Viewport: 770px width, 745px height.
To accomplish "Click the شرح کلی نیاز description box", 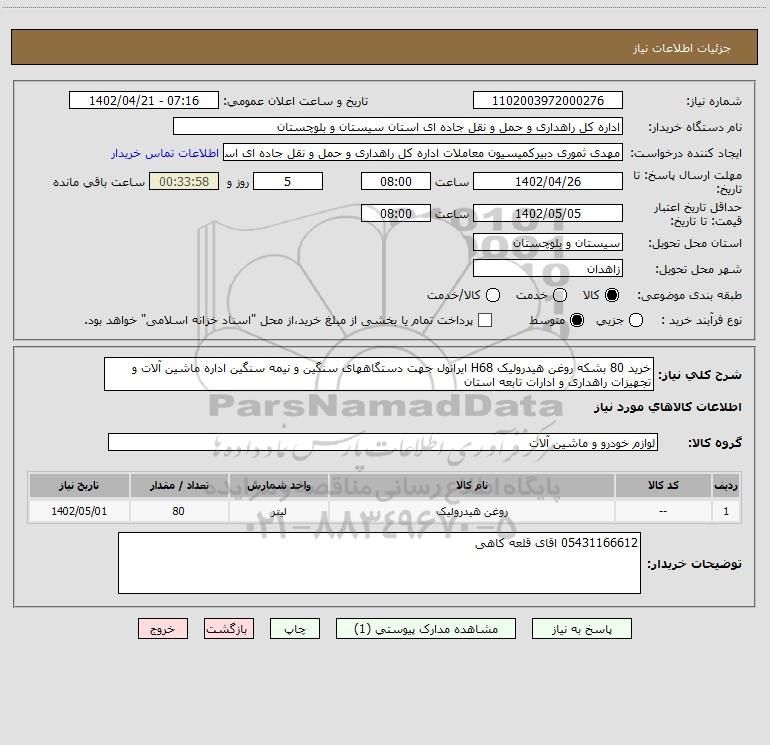I will click(379, 374).
